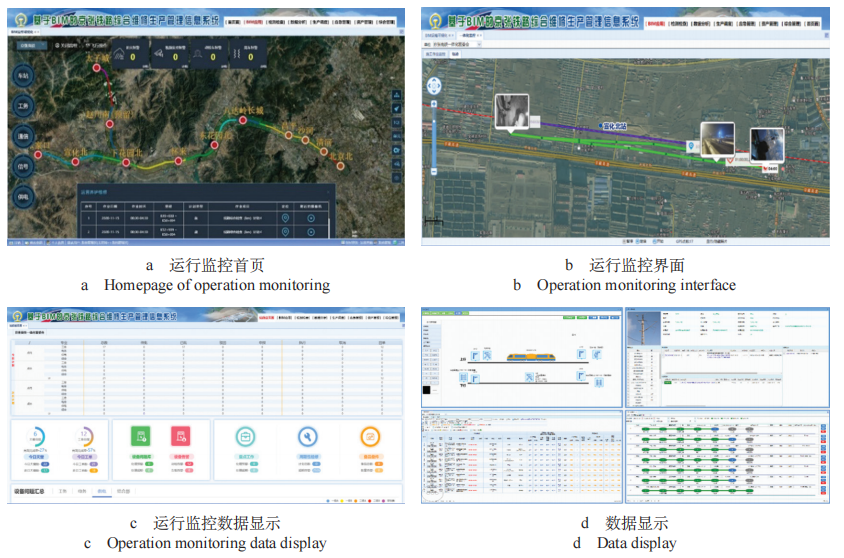Click the target circle icon in first maintenance table row
This screenshot has height=558, width=844.
point(311,218)
